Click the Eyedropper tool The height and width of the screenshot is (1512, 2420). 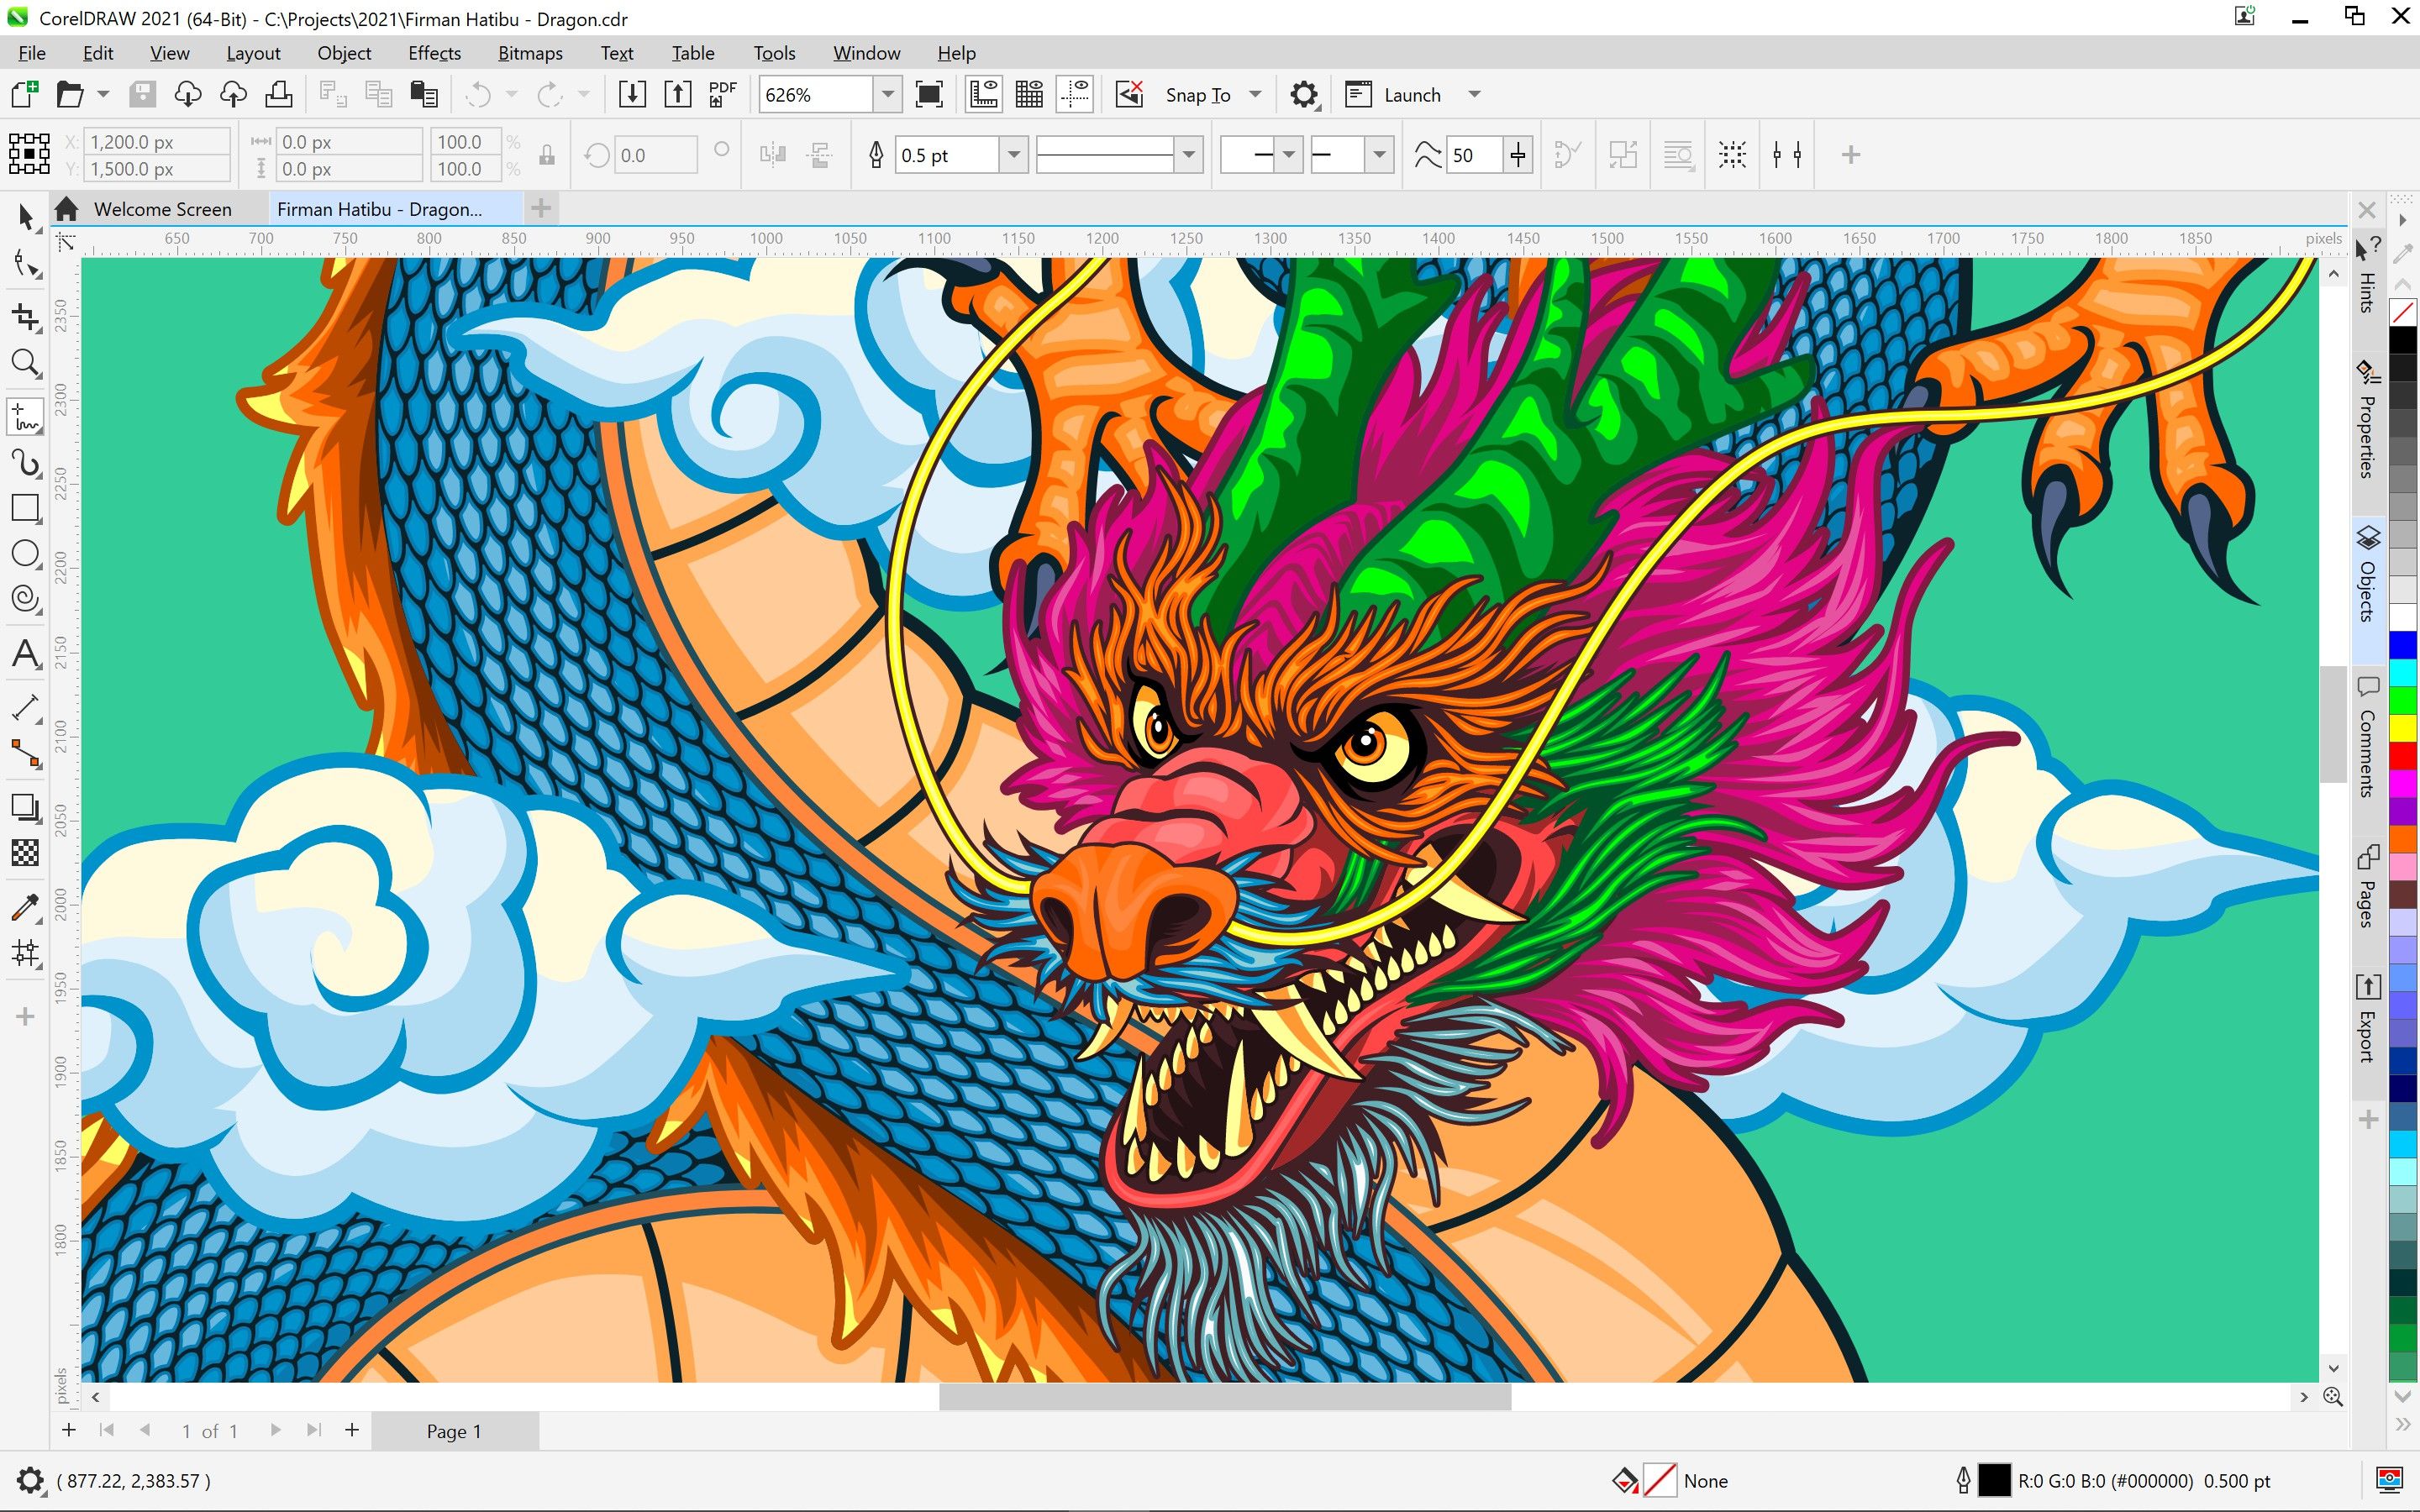pos(24,904)
